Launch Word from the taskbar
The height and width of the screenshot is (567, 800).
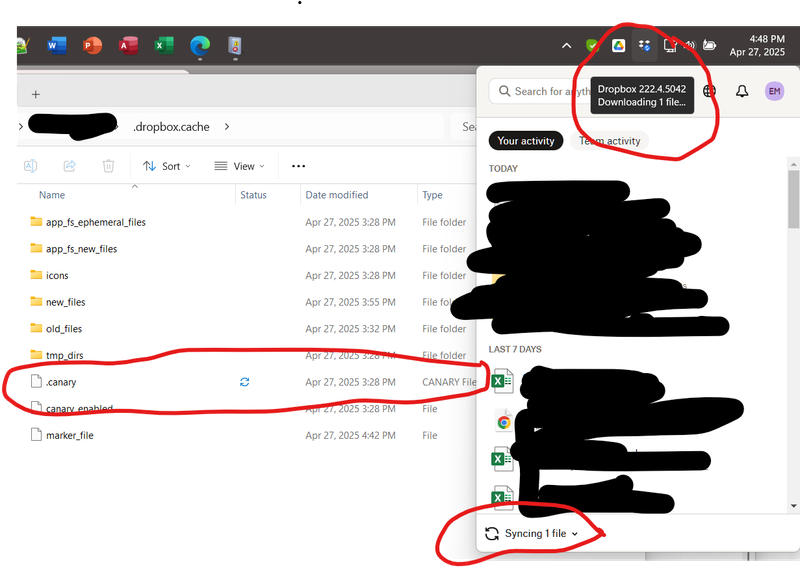[x=56, y=45]
